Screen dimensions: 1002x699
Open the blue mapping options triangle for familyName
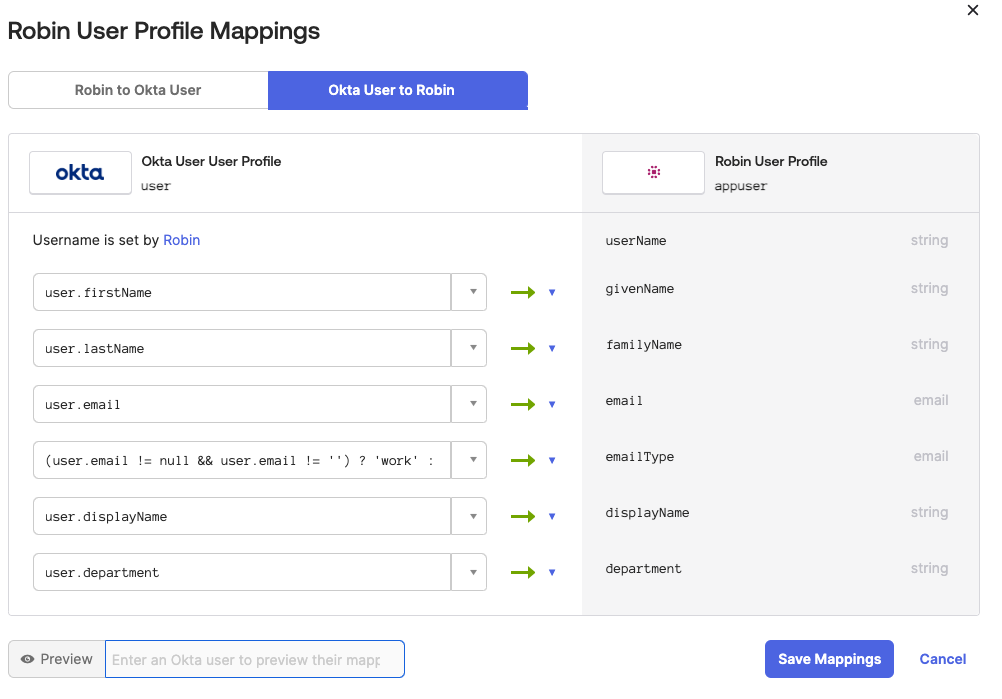(x=552, y=348)
